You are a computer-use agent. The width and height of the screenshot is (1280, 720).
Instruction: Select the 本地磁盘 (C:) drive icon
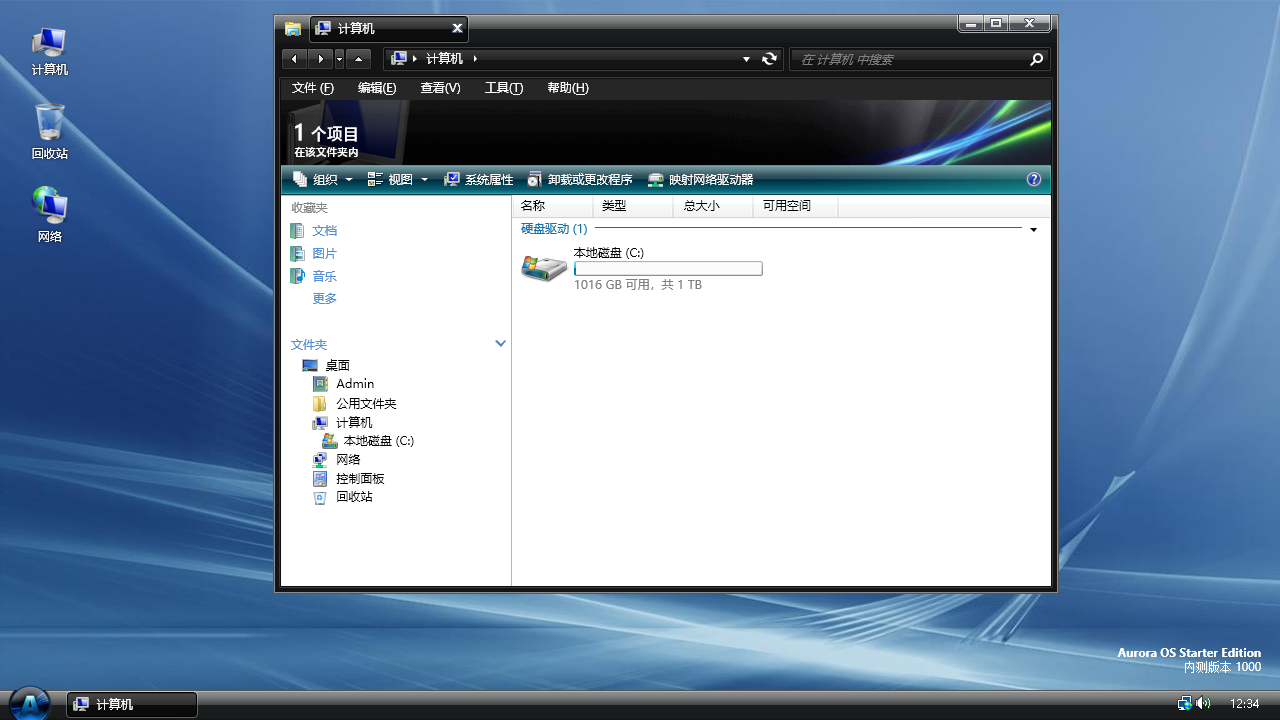(544, 268)
